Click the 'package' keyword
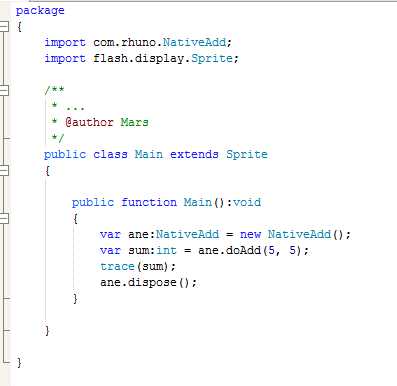This screenshot has width=397, height=386. pyautogui.click(x=40, y=11)
